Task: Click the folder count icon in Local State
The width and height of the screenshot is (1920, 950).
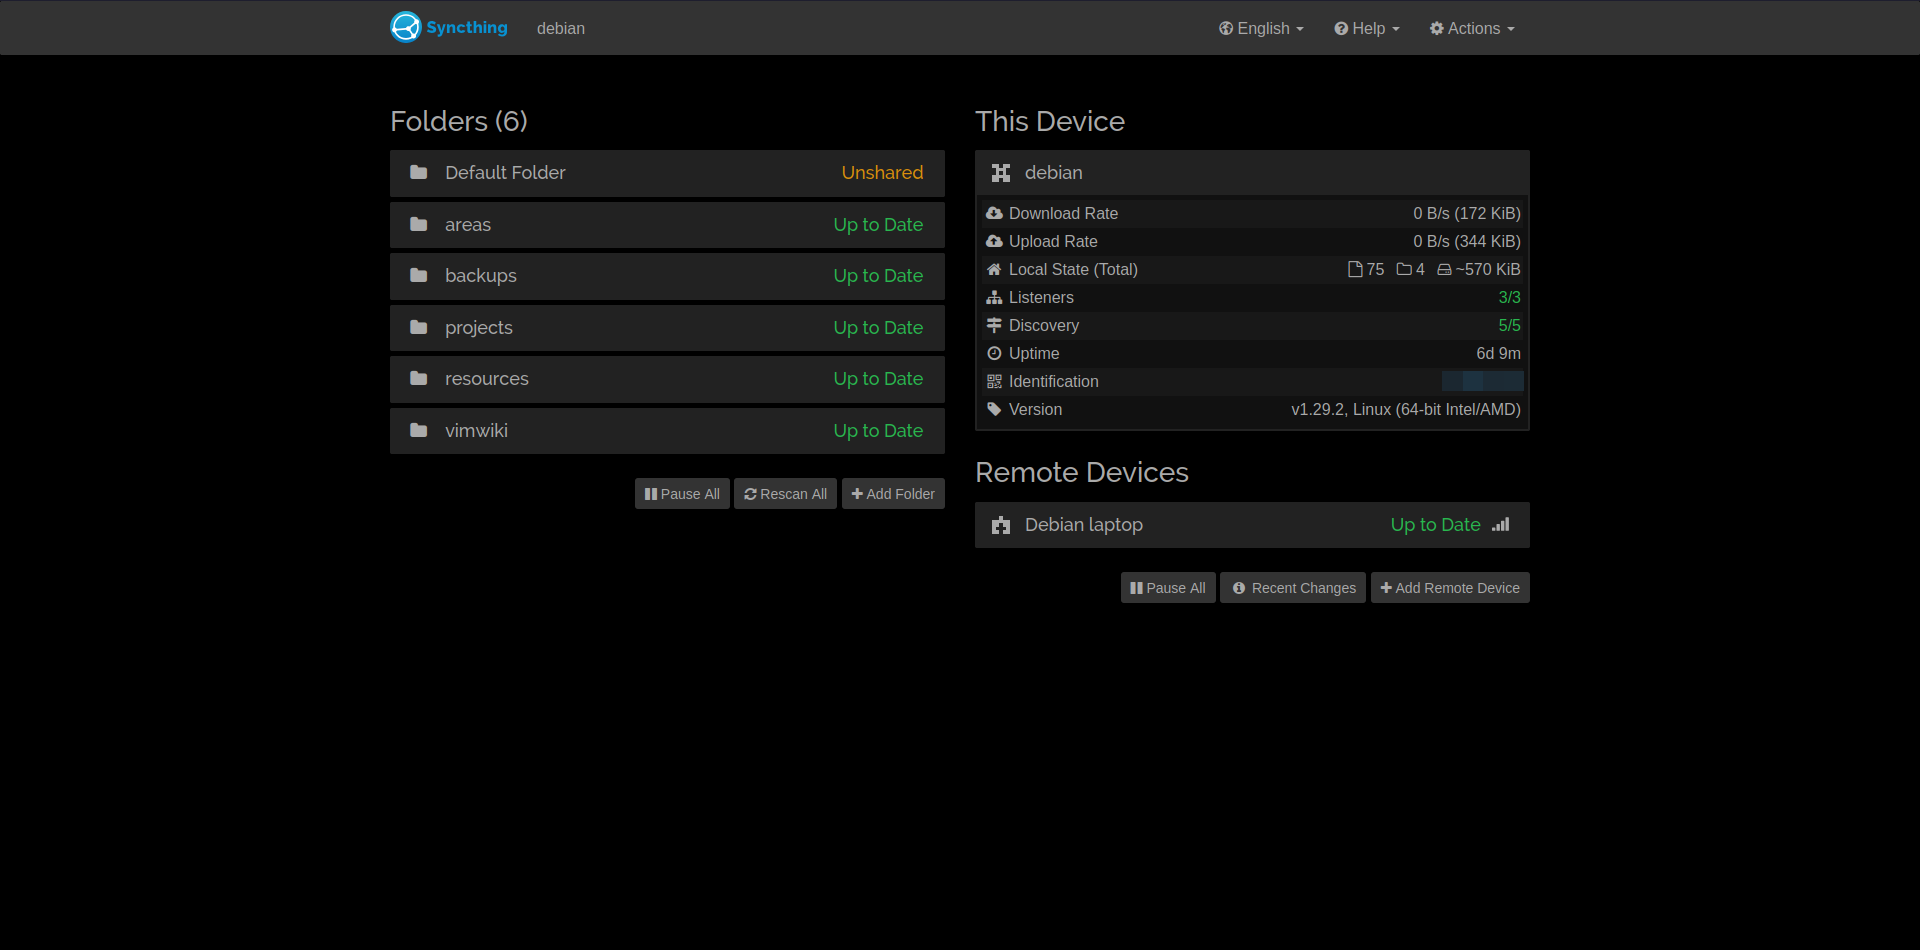Action: (x=1404, y=269)
